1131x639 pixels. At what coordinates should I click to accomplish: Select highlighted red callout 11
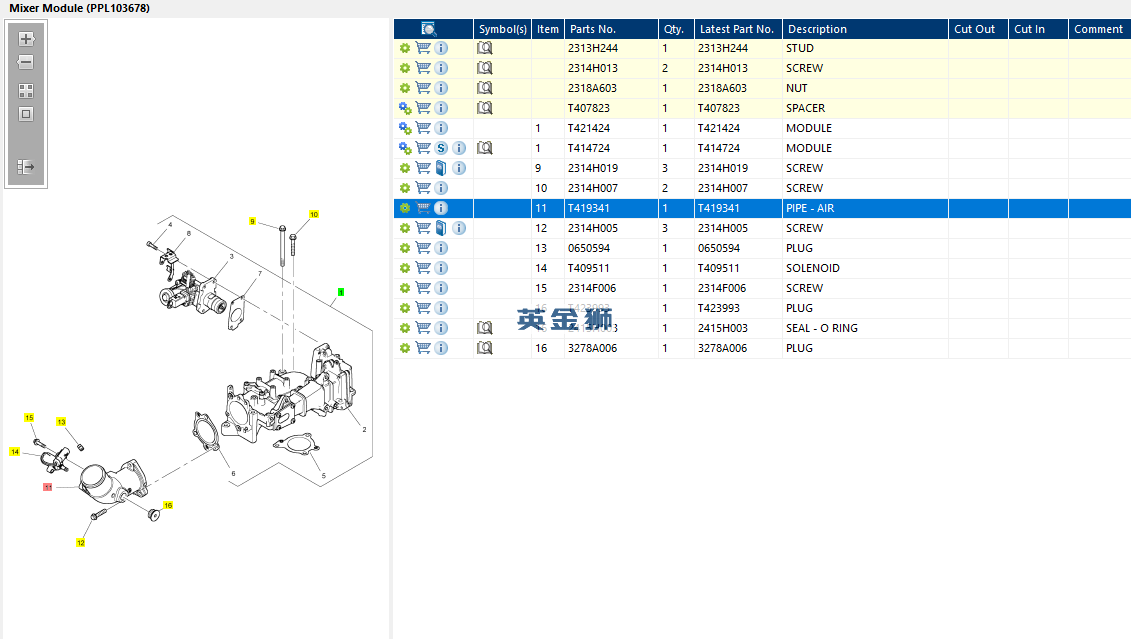pyautogui.click(x=48, y=488)
